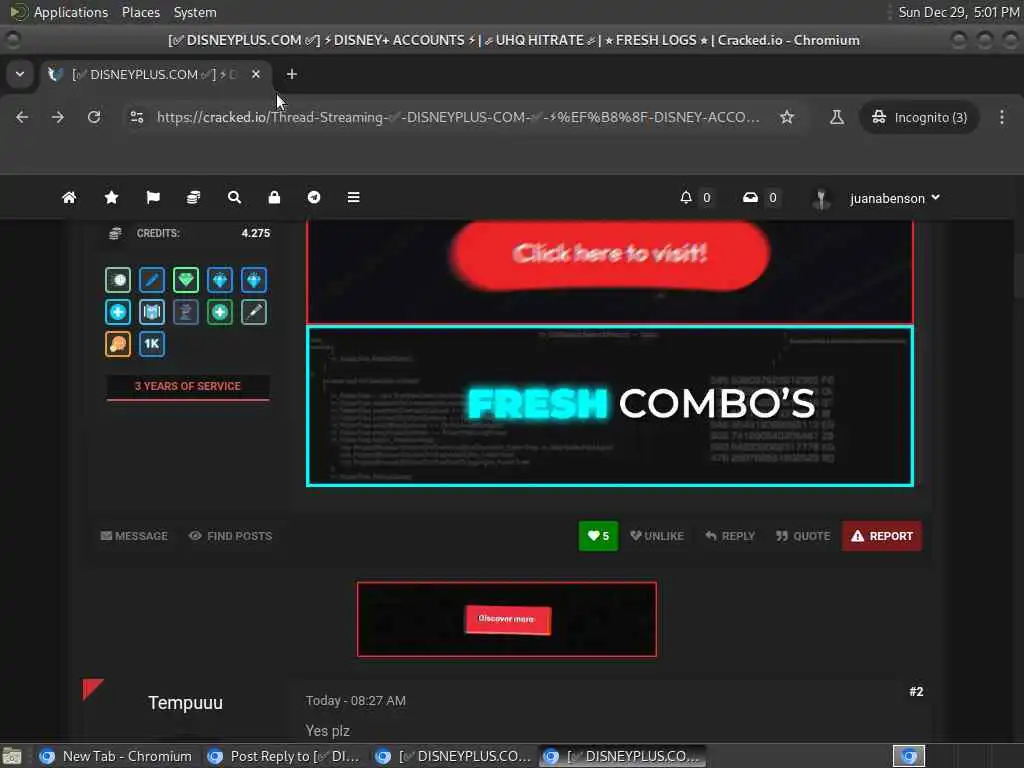Open forum search magnifier icon
The image size is (1024, 768).
tap(234, 197)
